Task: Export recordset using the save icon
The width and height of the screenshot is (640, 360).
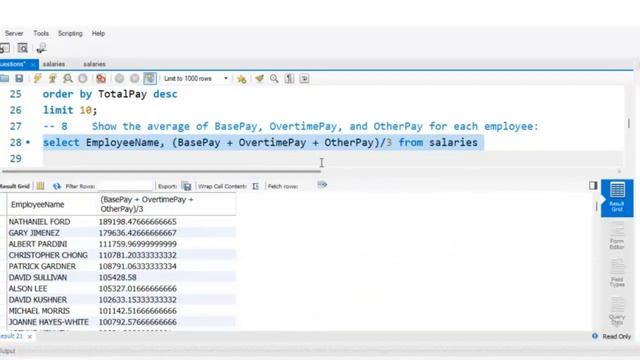Action: pos(186,187)
